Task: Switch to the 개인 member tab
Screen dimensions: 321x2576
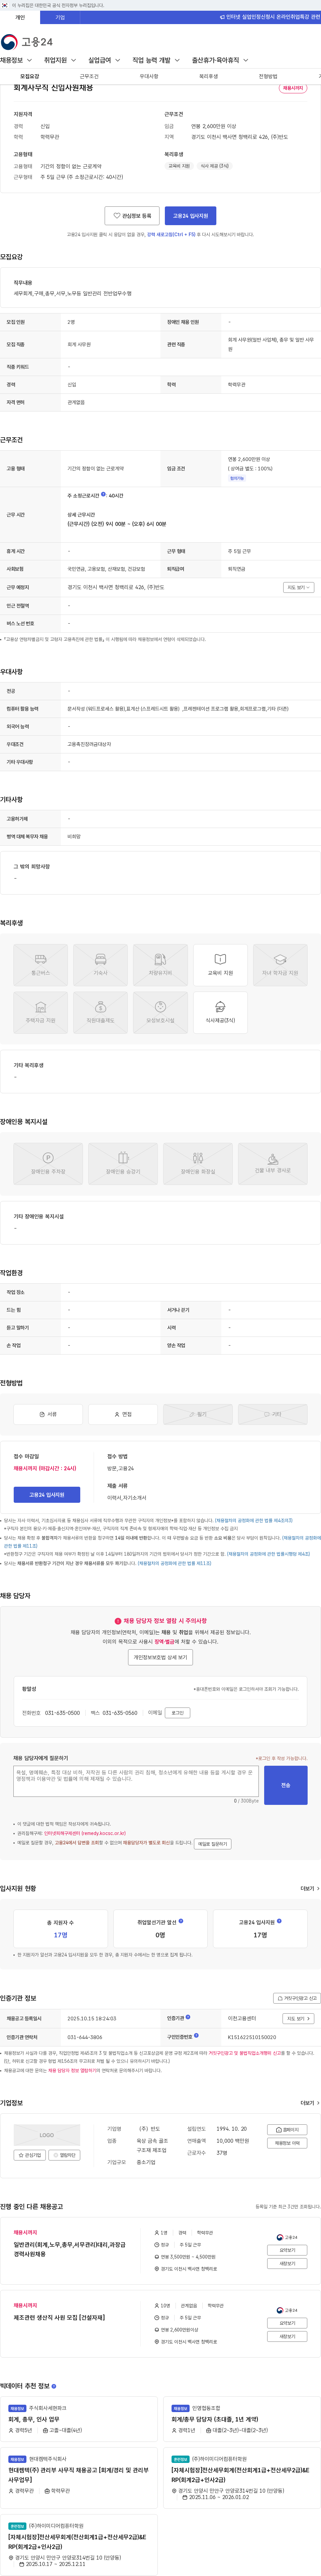Action: [x=20, y=17]
